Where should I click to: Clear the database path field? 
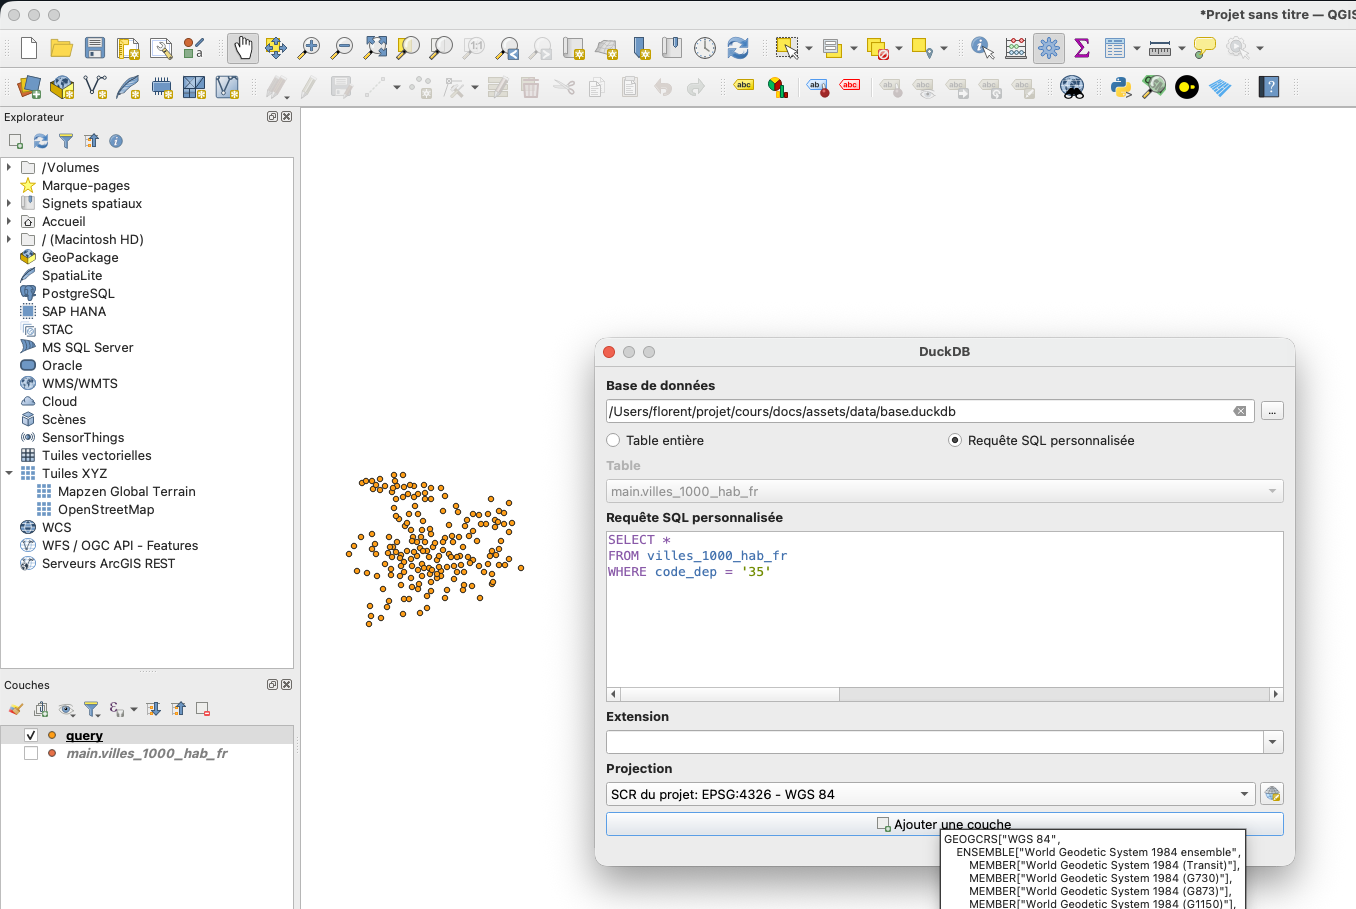(x=1240, y=411)
